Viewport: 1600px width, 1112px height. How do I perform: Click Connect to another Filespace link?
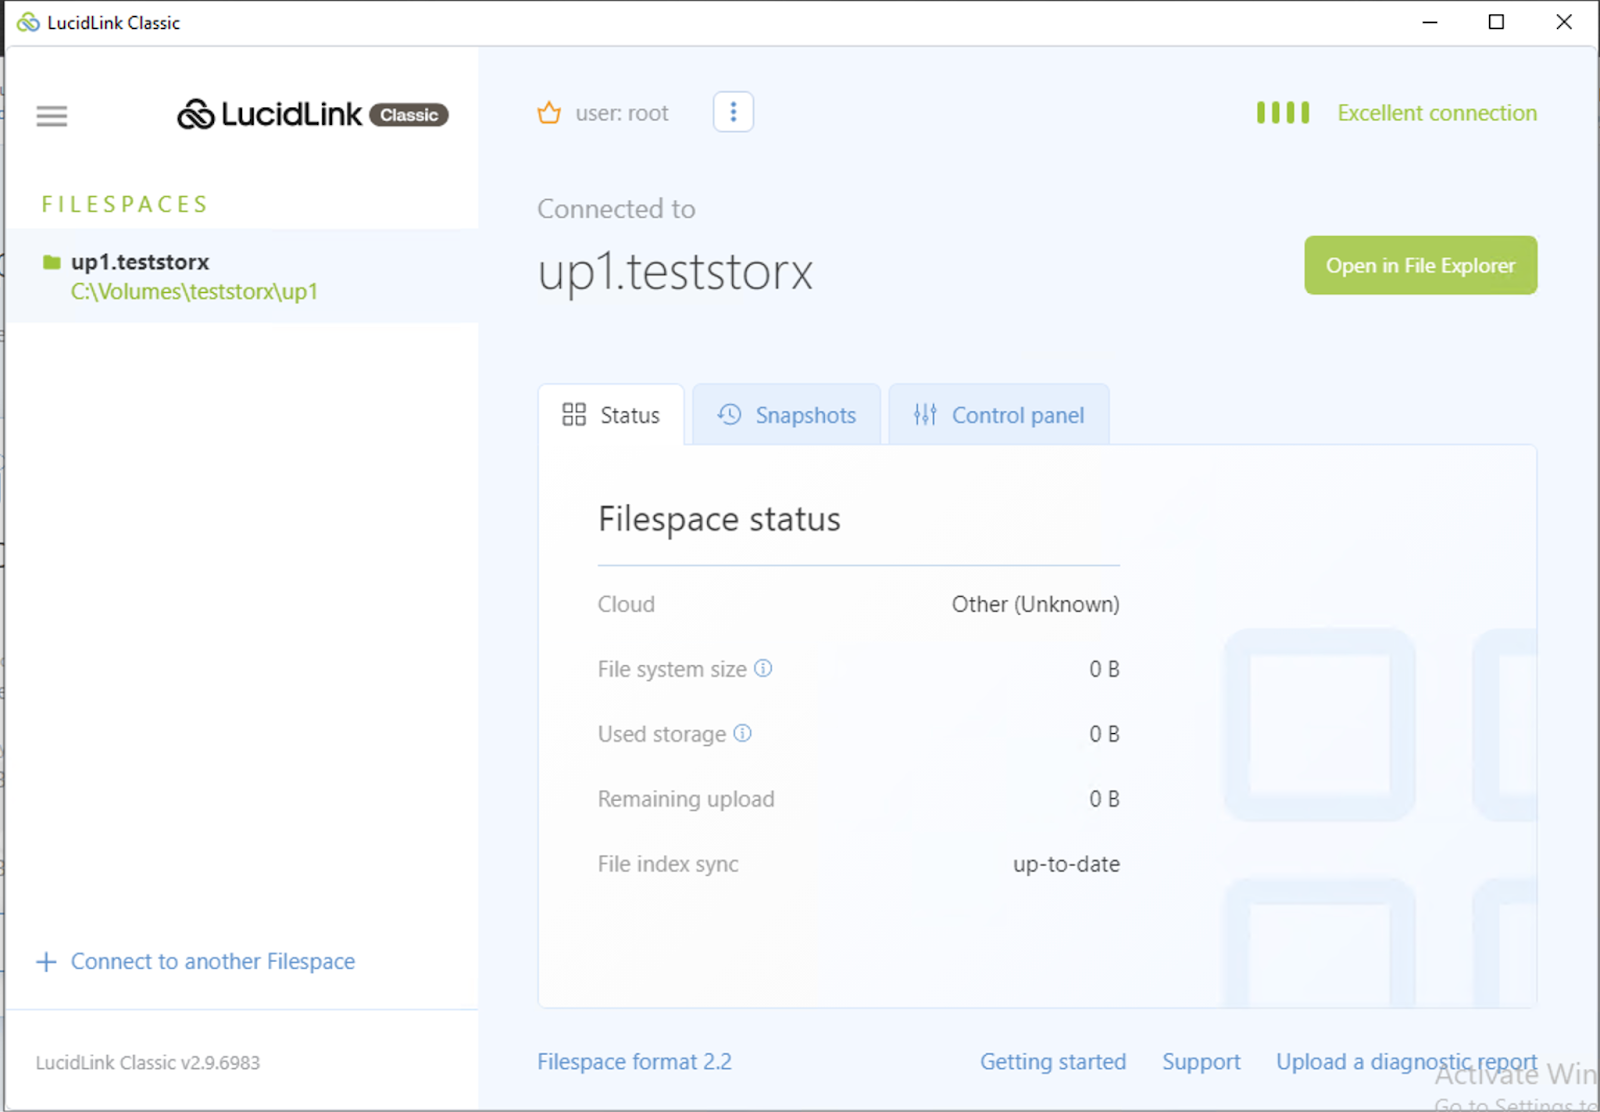point(213,962)
